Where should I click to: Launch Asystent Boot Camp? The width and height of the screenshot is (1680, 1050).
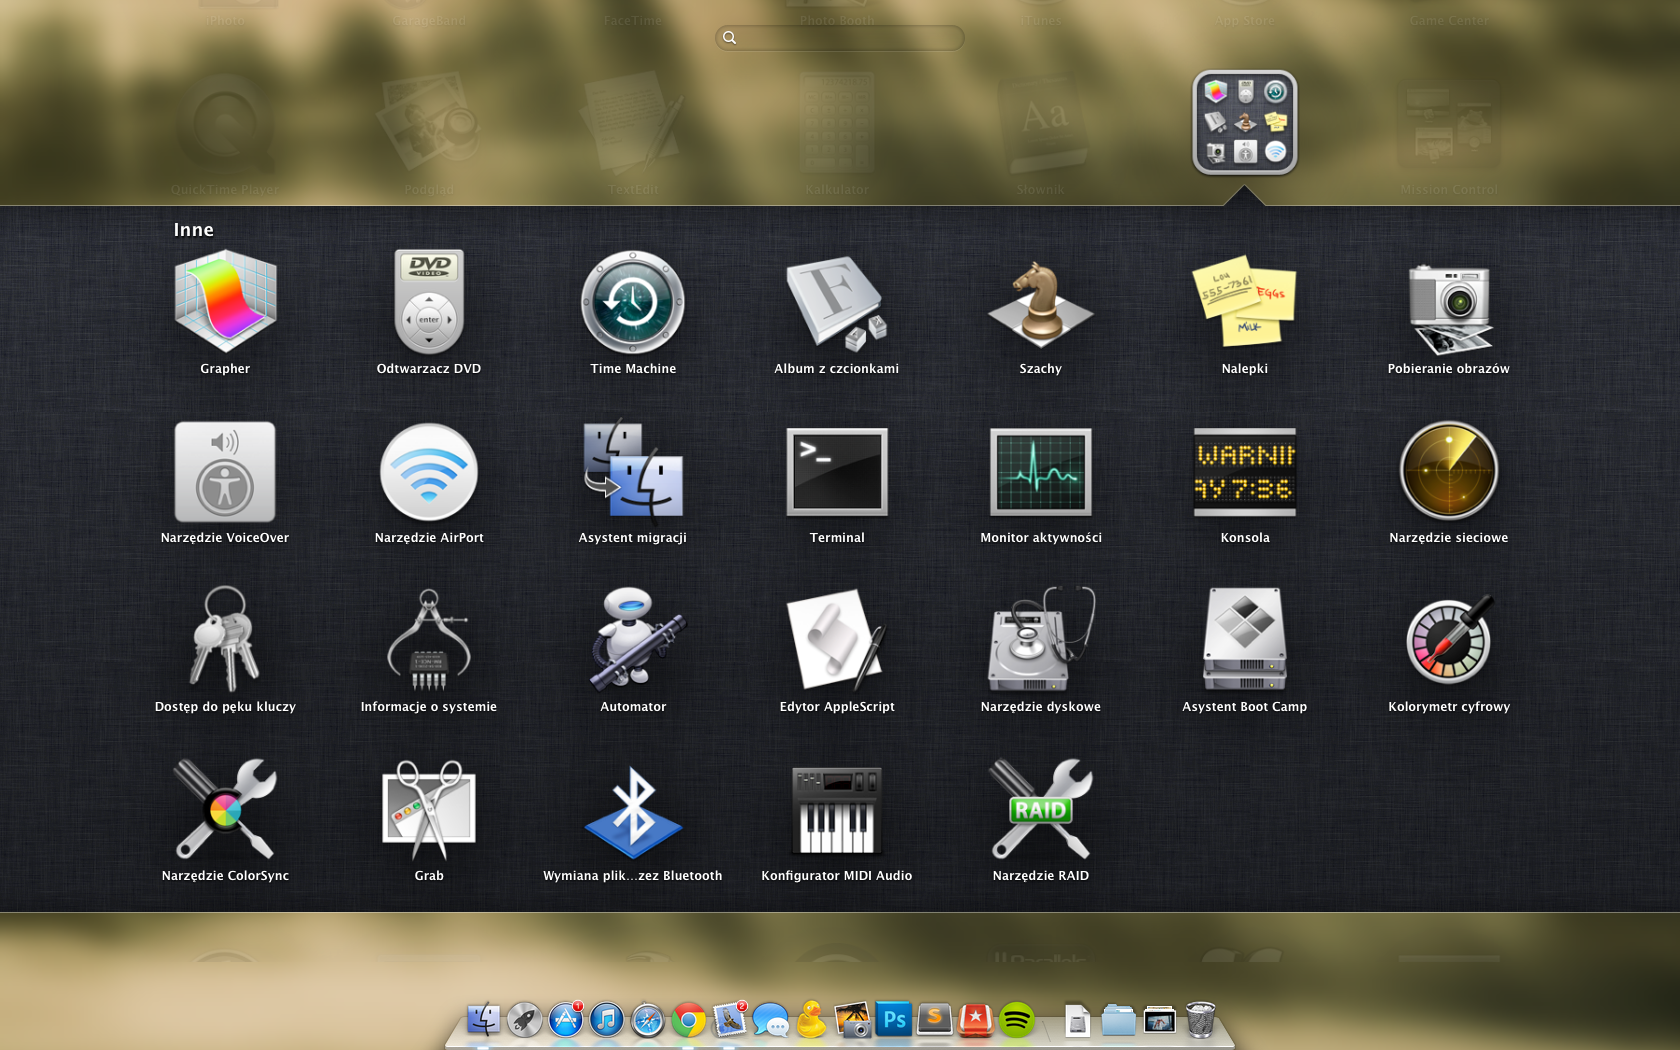1245,641
